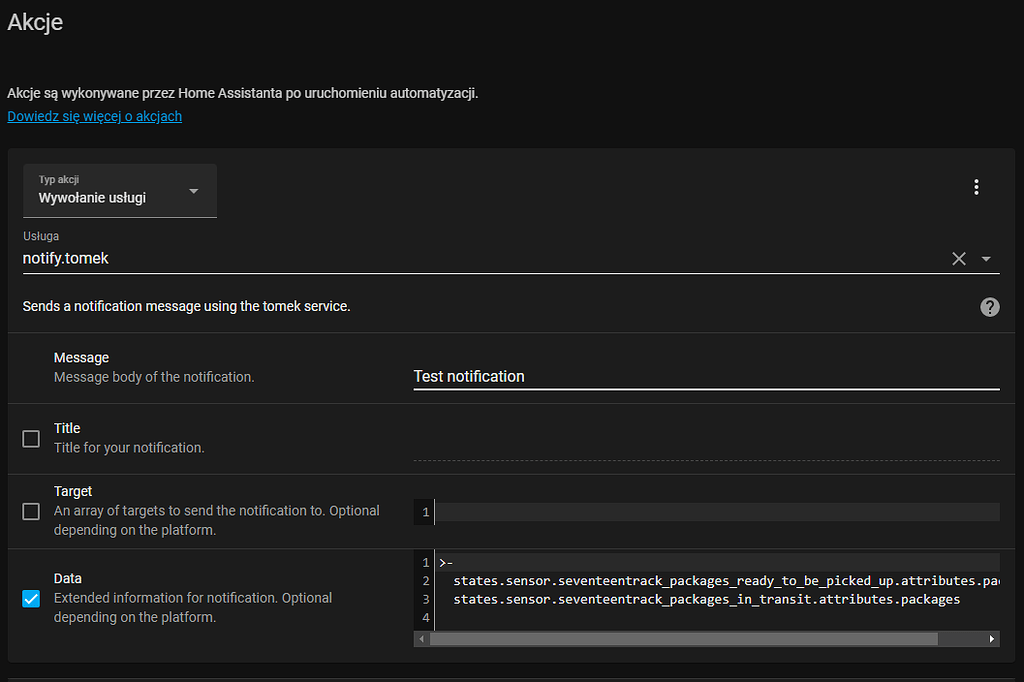Open the help icon for tomek service
Image resolution: width=1024 pixels, height=682 pixels.
[x=989, y=307]
